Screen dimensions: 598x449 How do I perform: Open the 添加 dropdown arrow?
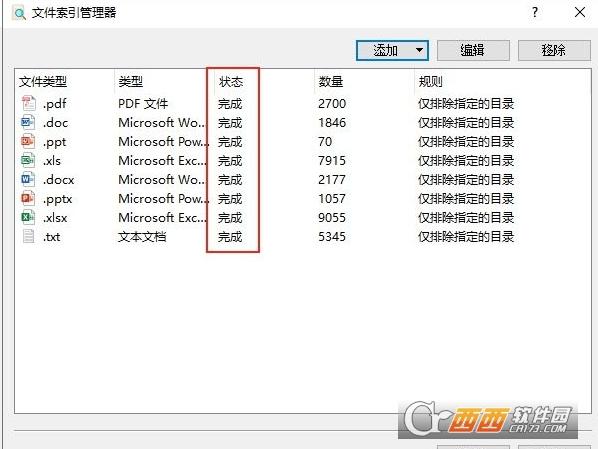click(419, 50)
